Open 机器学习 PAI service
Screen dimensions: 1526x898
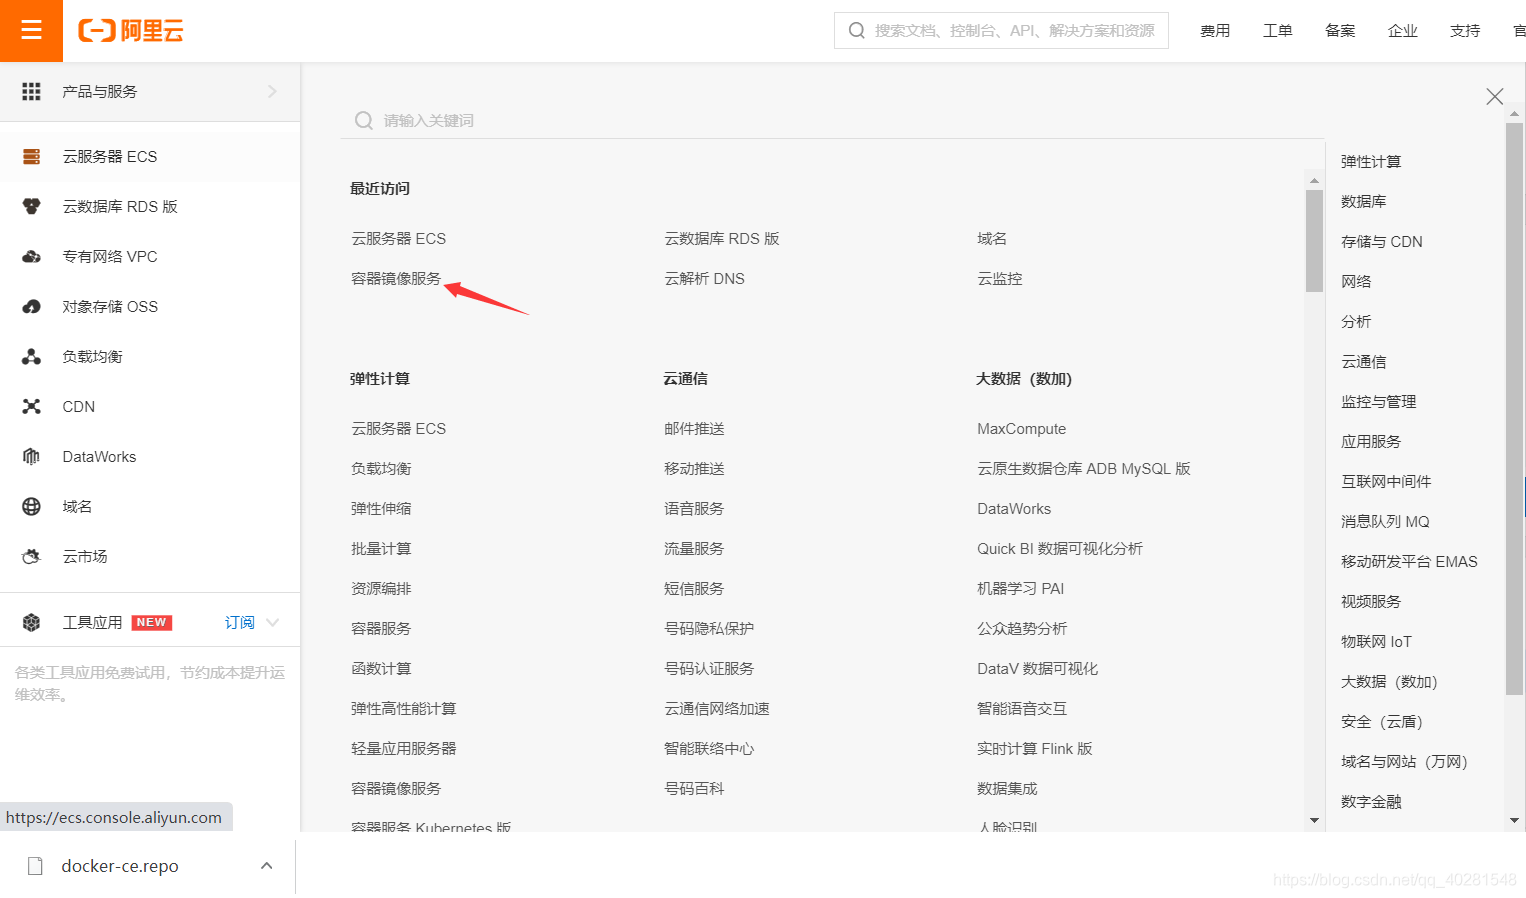[1020, 588]
